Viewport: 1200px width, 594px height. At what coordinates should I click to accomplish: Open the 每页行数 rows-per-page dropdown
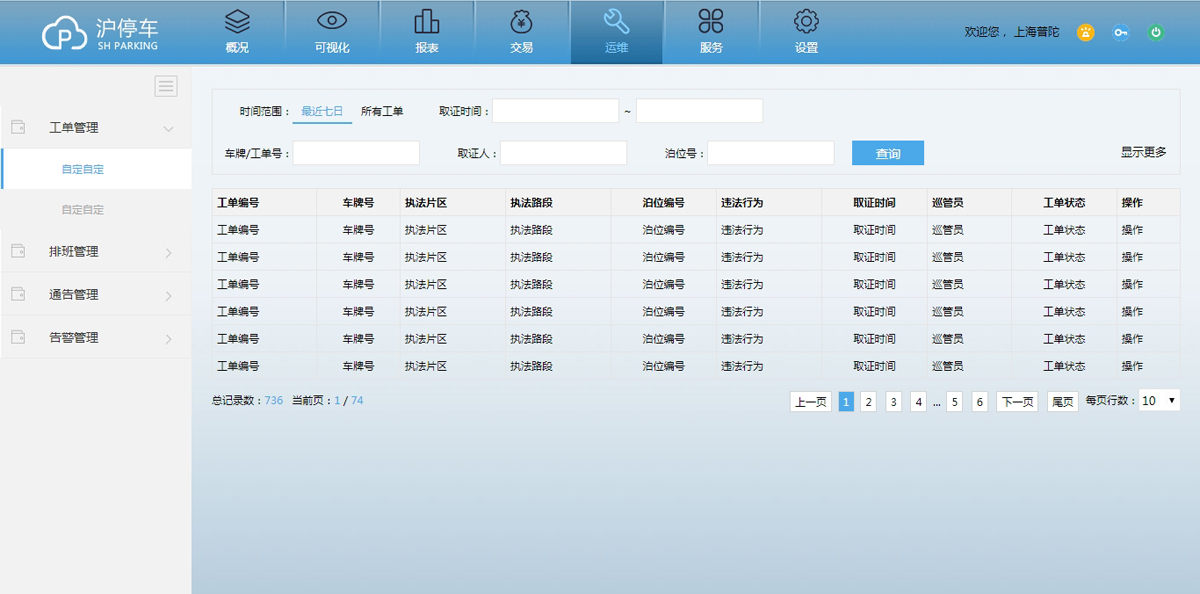(1160, 400)
